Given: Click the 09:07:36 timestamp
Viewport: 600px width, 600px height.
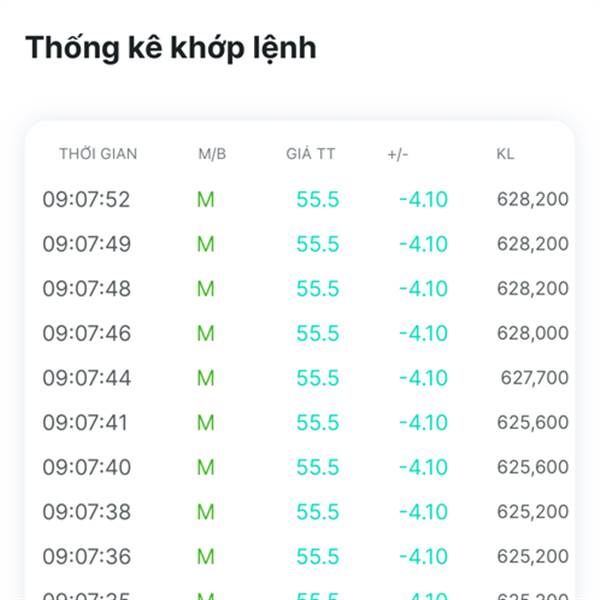Looking at the screenshot, I should click(86, 556).
